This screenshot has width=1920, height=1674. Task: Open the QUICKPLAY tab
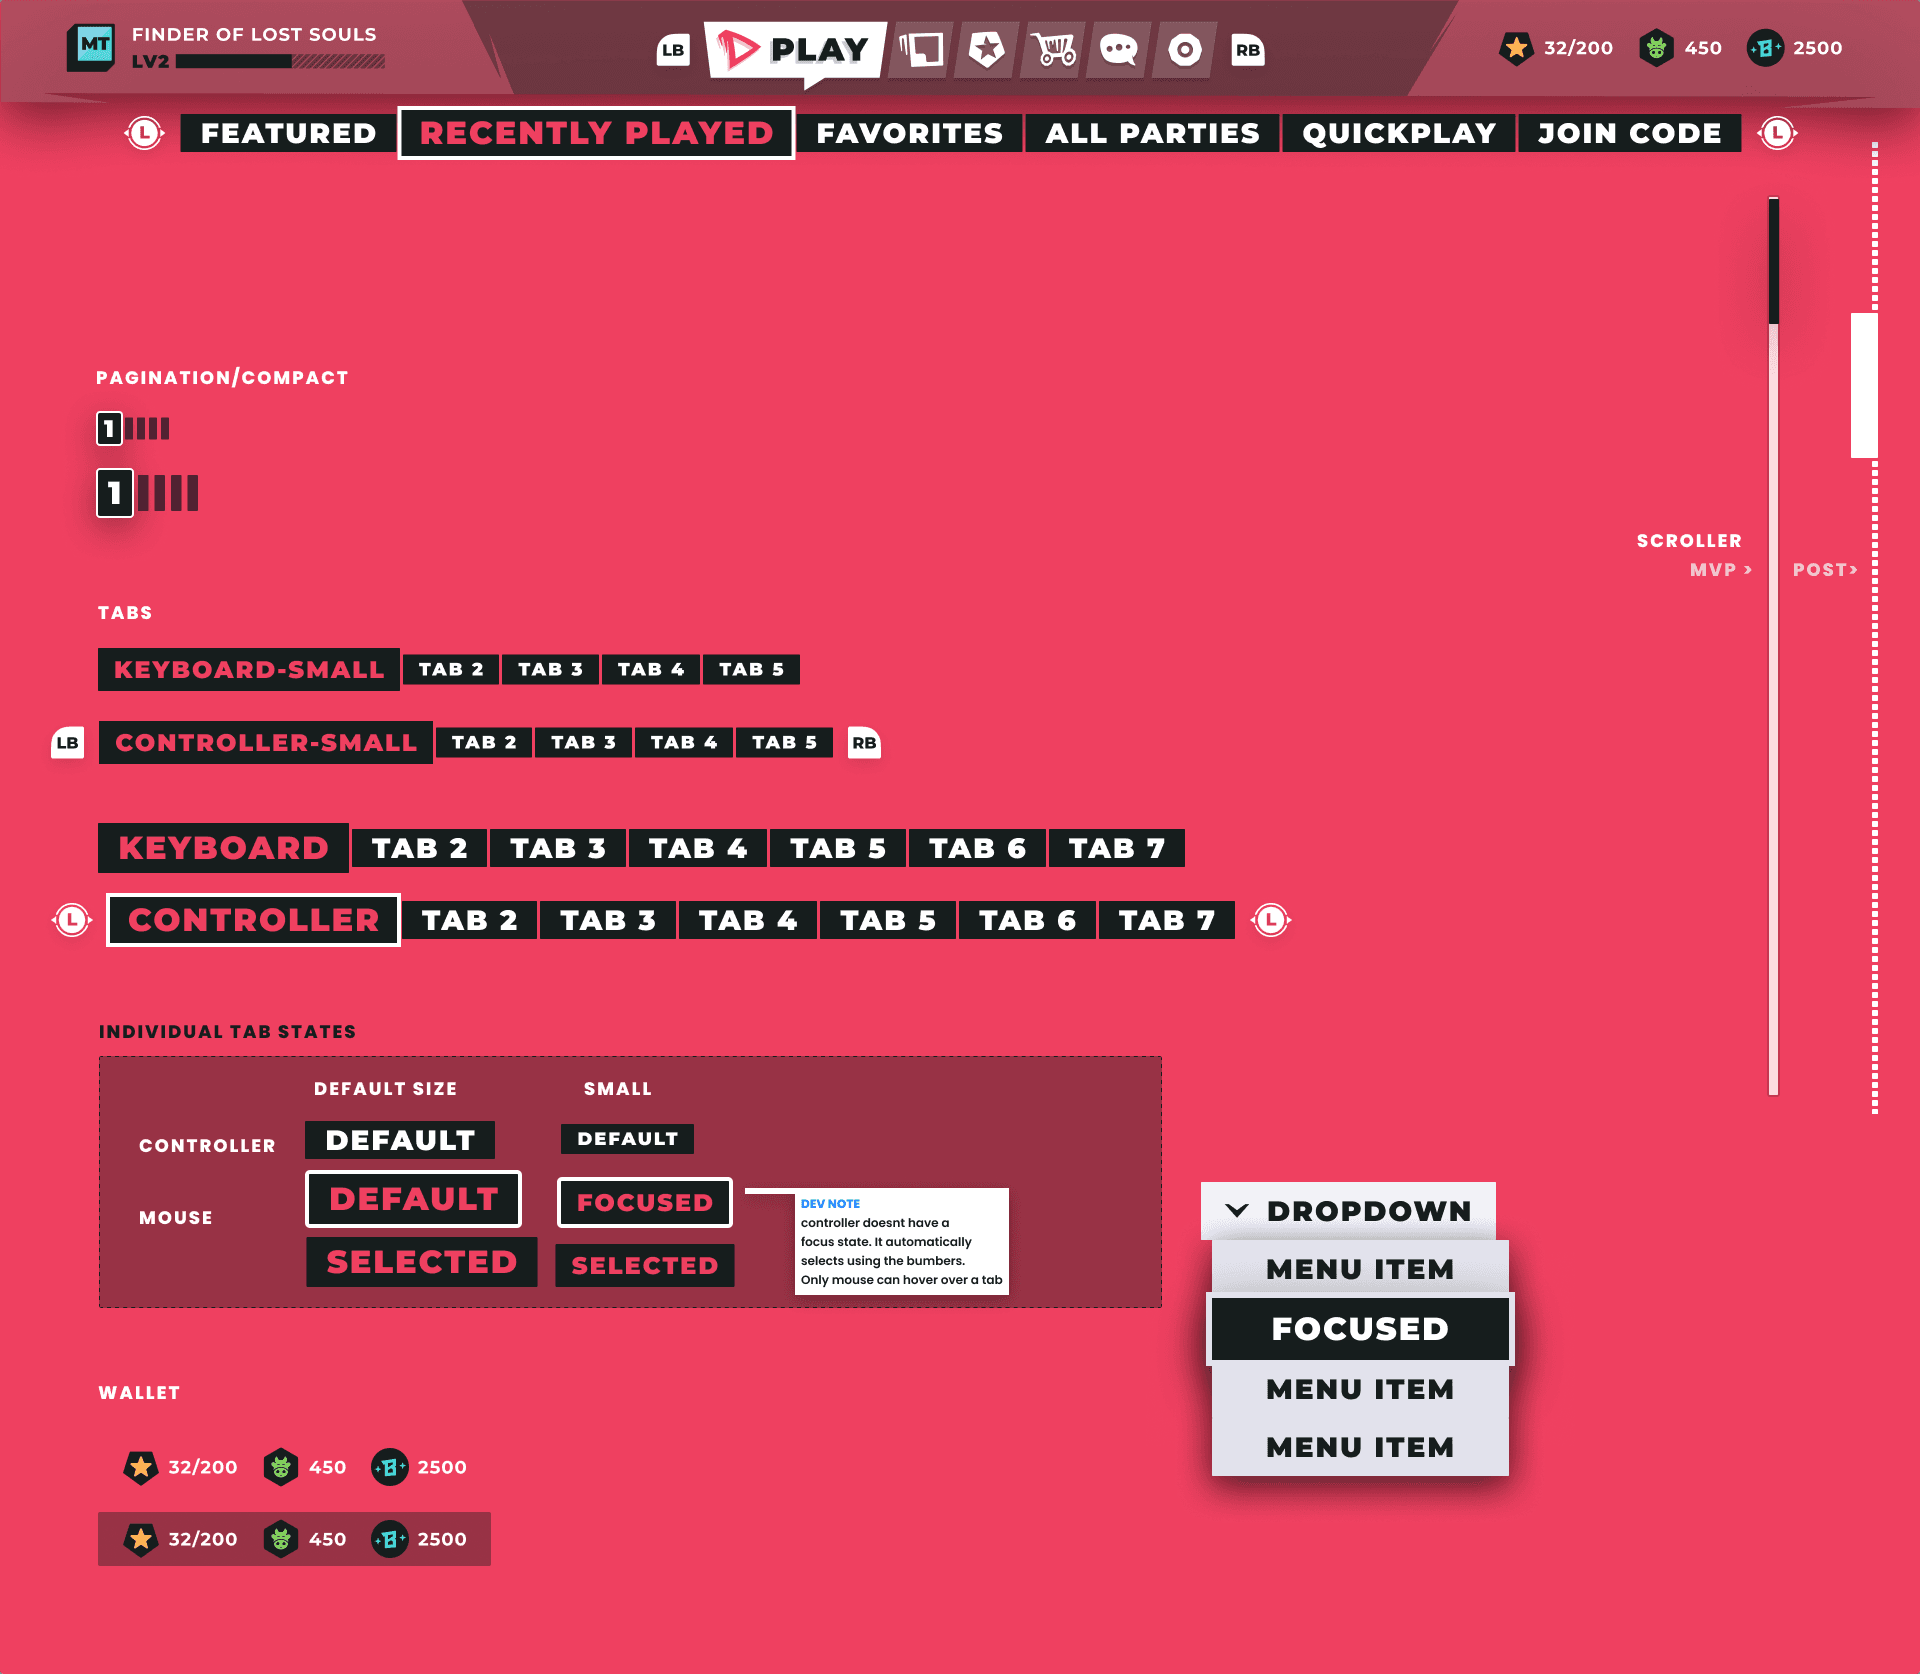(x=1399, y=133)
